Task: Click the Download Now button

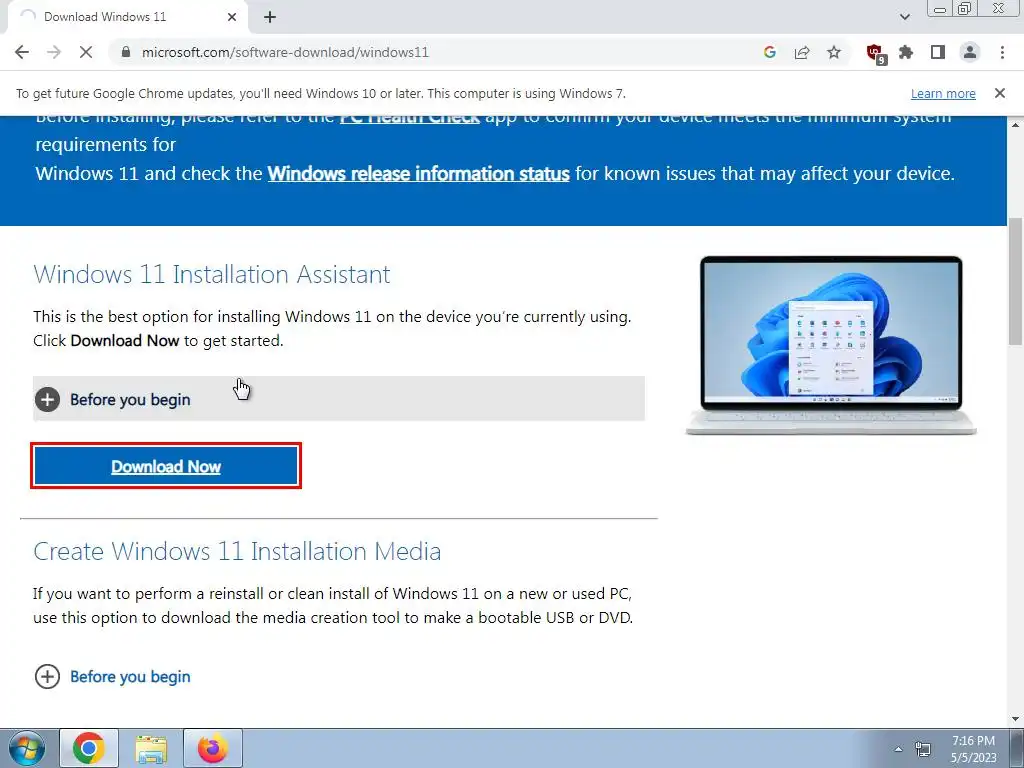Action: (166, 466)
